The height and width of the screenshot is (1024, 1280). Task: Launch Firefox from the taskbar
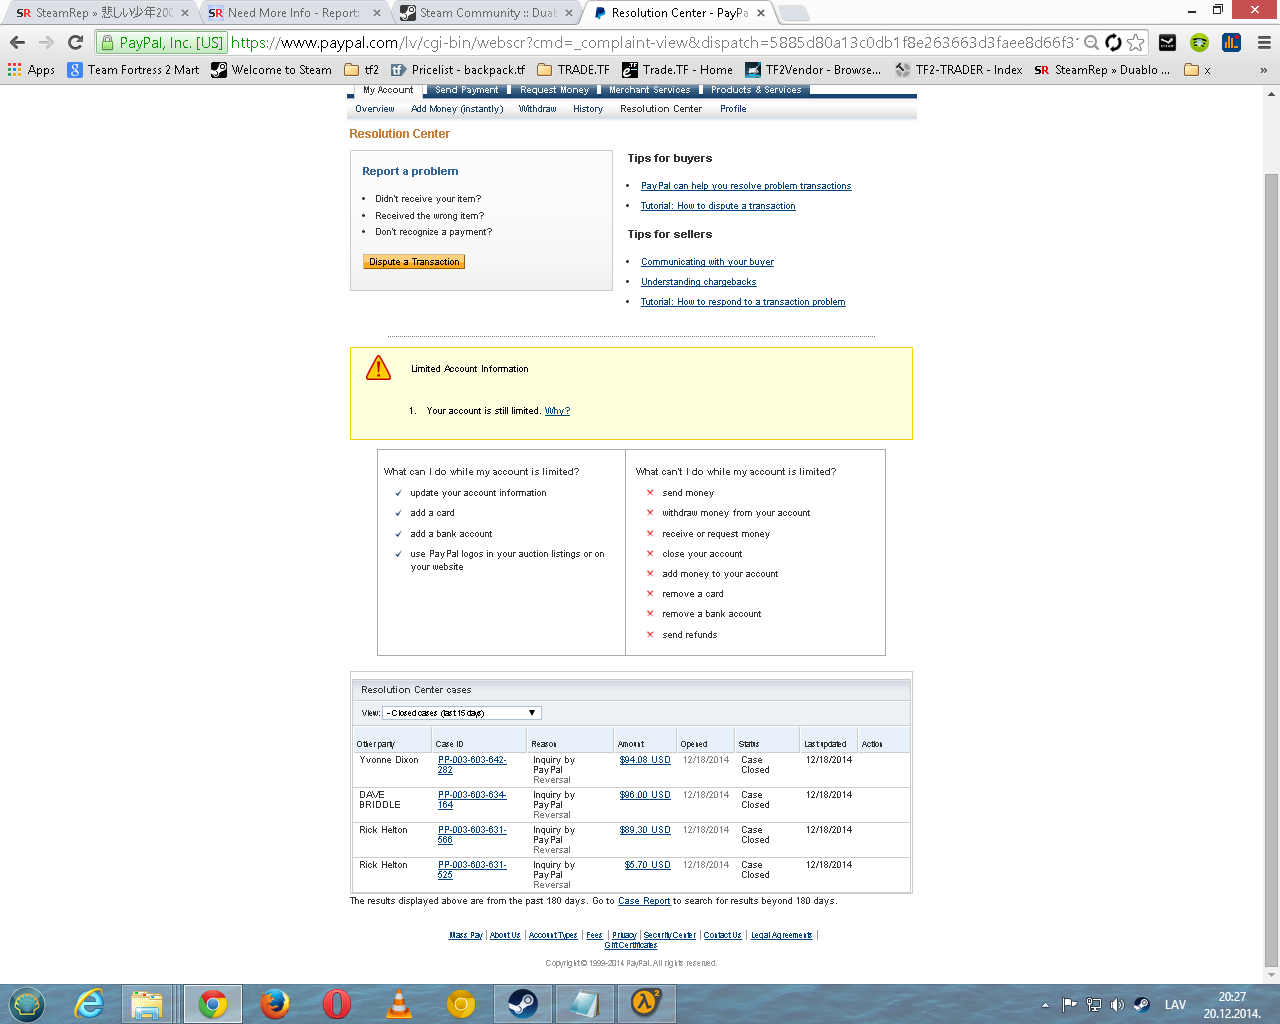click(275, 1003)
